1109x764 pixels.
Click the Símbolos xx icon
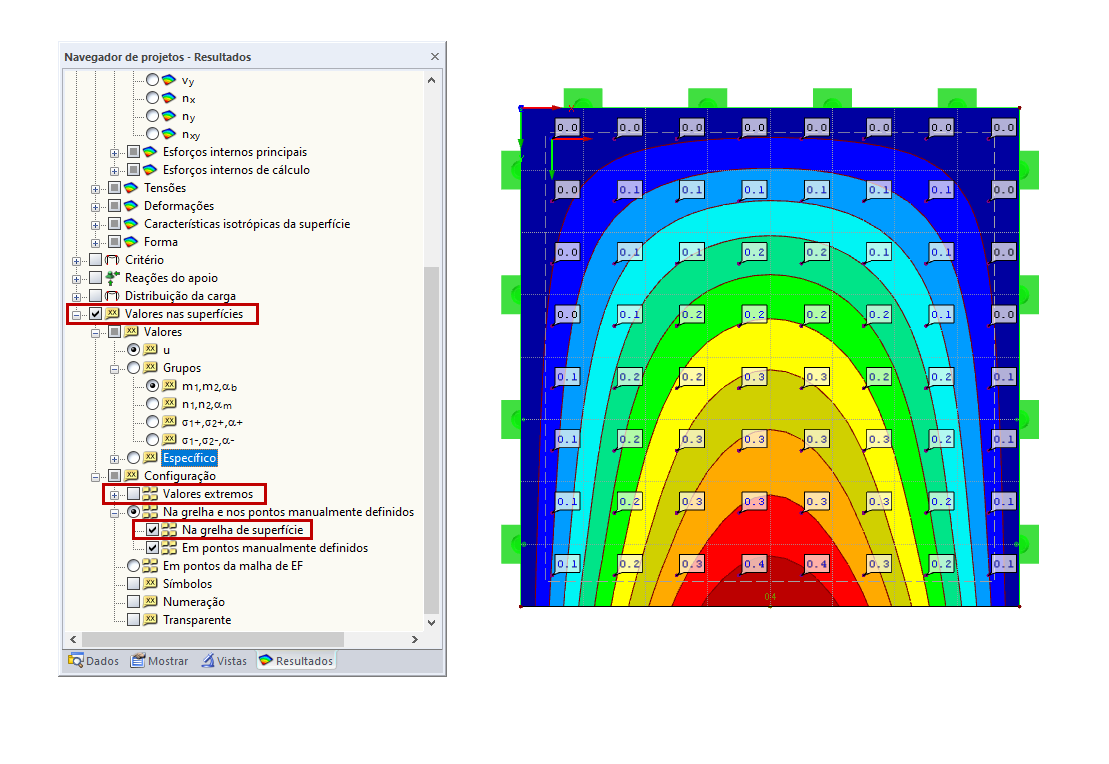tap(150, 584)
